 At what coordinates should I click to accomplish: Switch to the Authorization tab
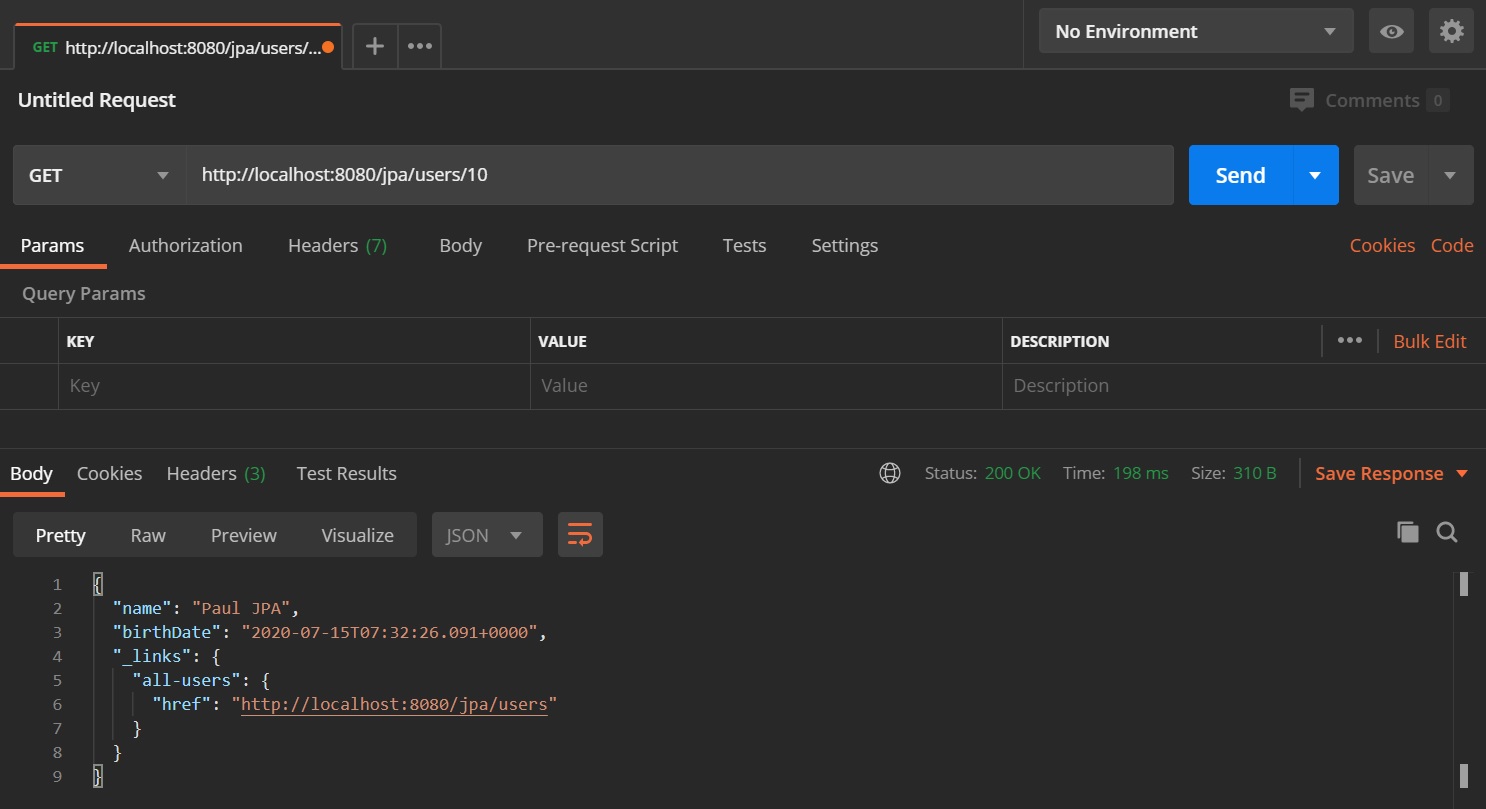tap(185, 245)
